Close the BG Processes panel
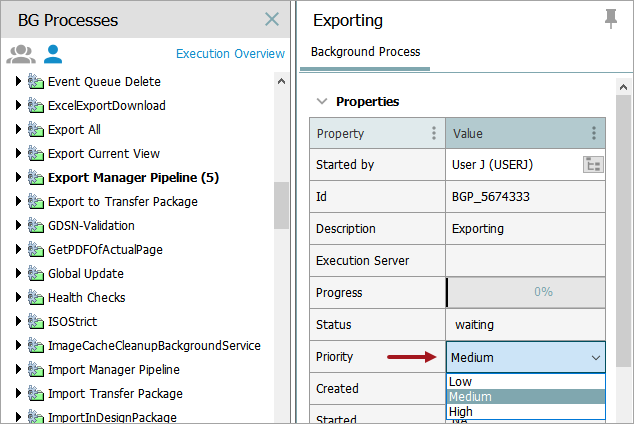The width and height of the screenshot is (634, 424). (x=272, y=19)
